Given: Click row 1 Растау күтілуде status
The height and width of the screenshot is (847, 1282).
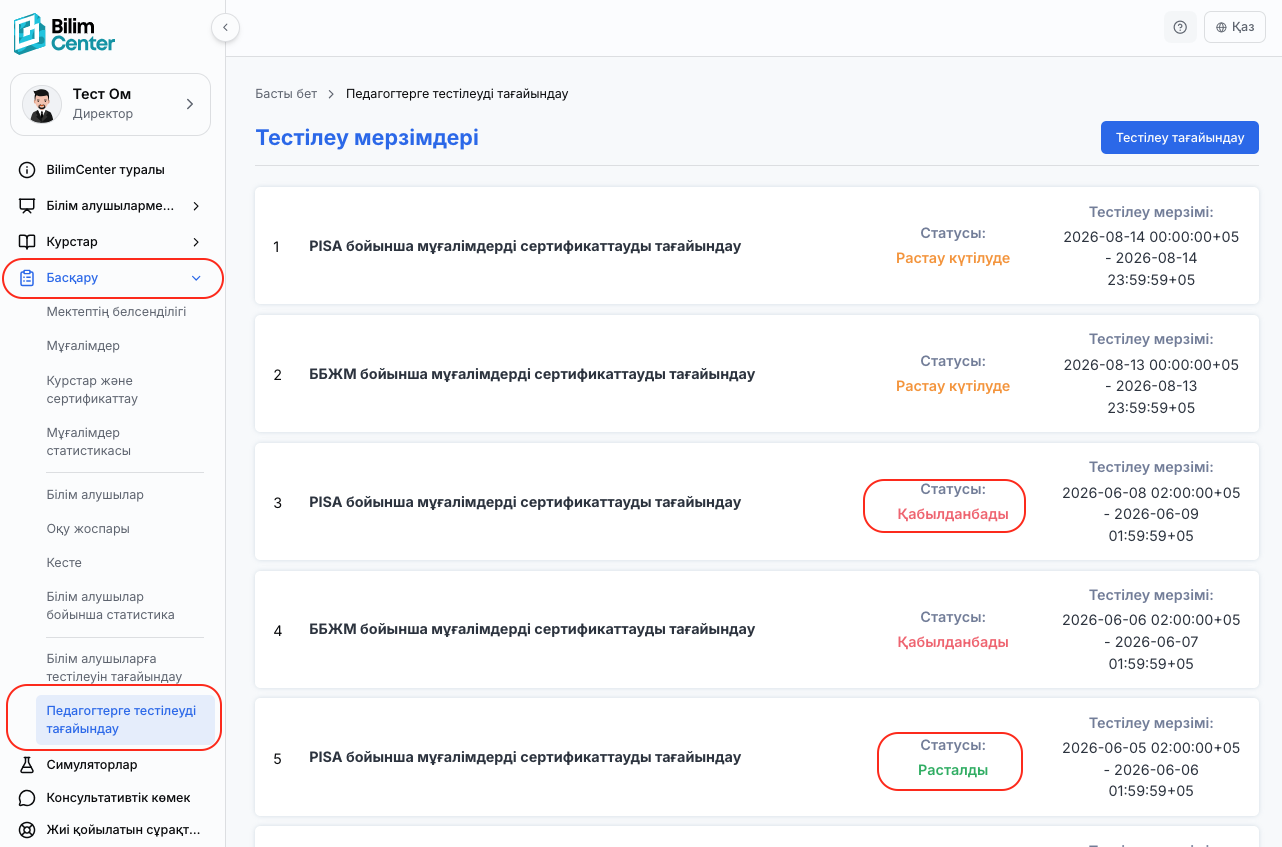Looking at the screenshot, I should tap(953, 258).
